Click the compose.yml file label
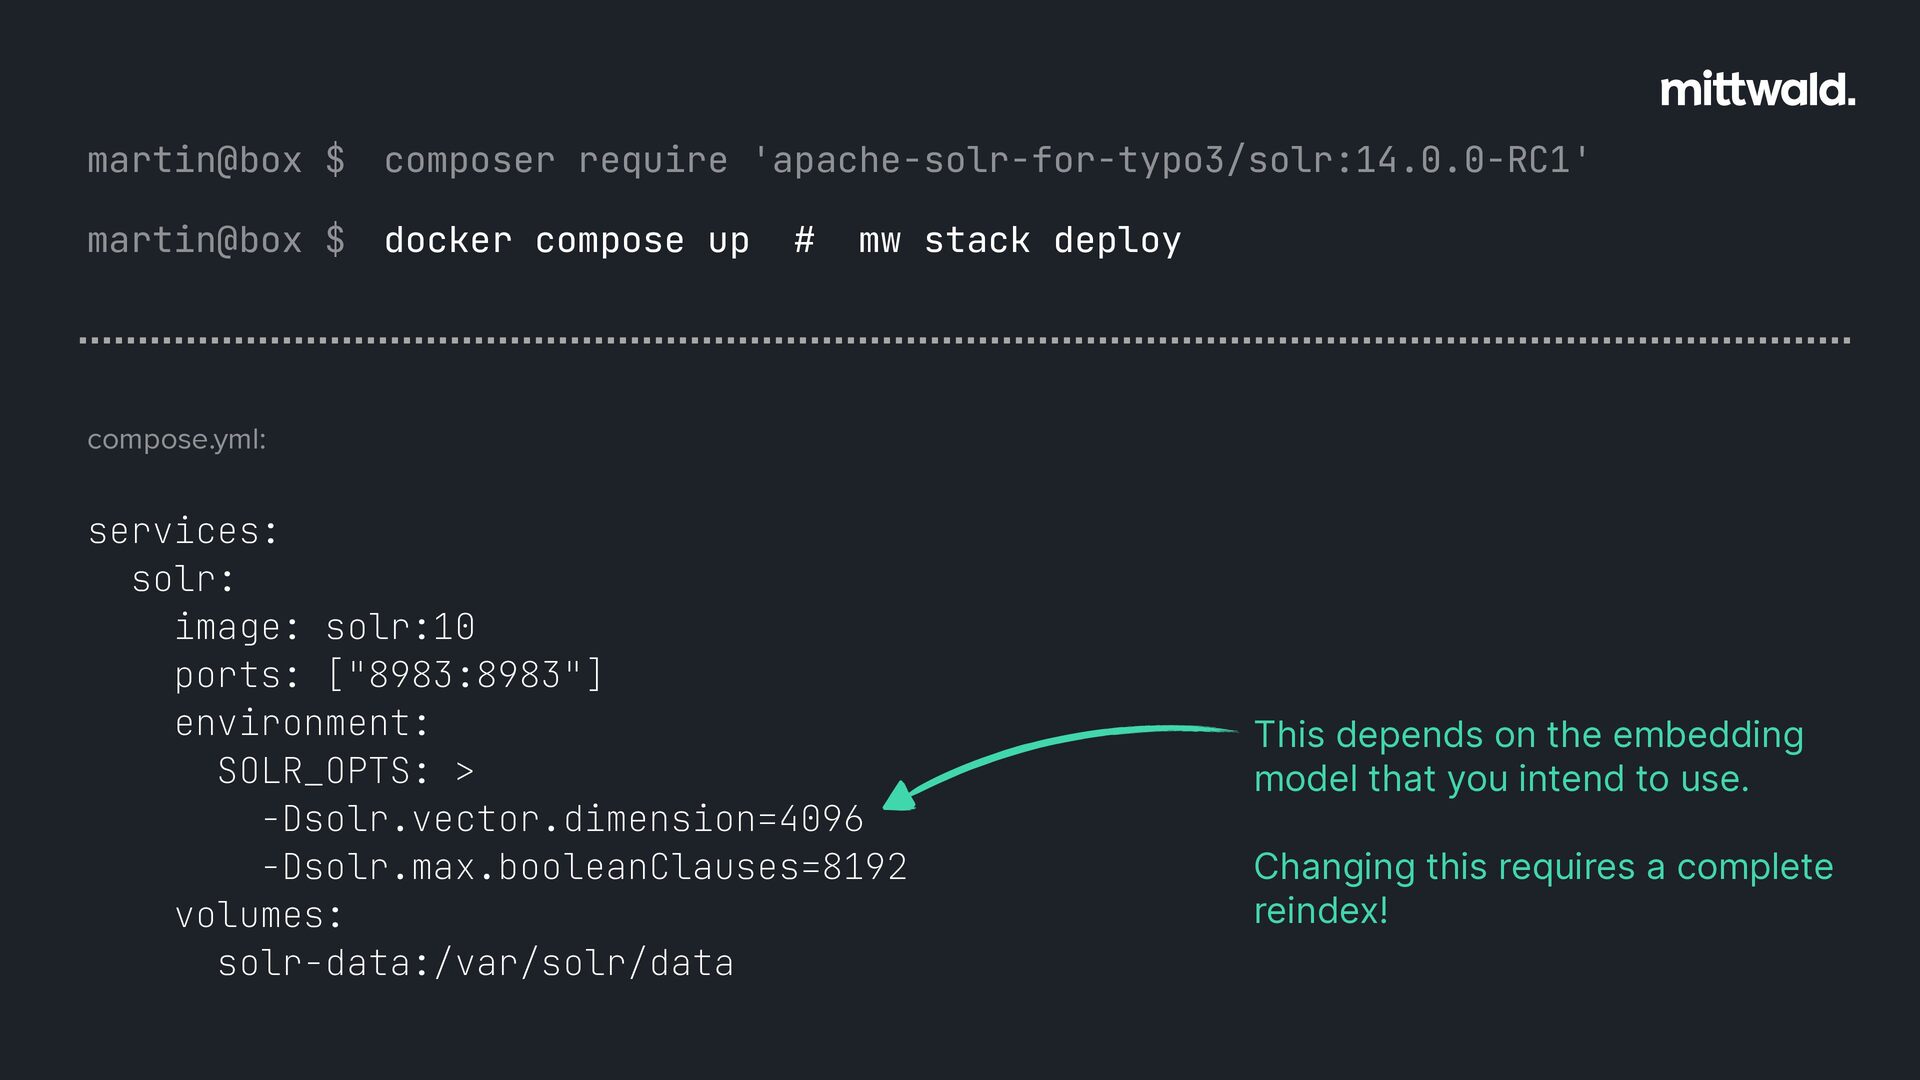 pos(177,440)
